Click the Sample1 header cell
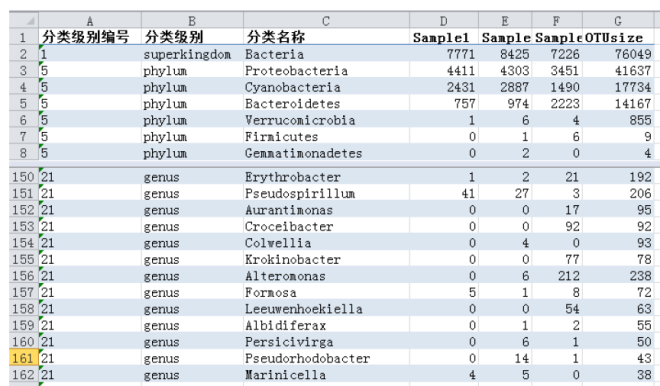 click(444, 37)
